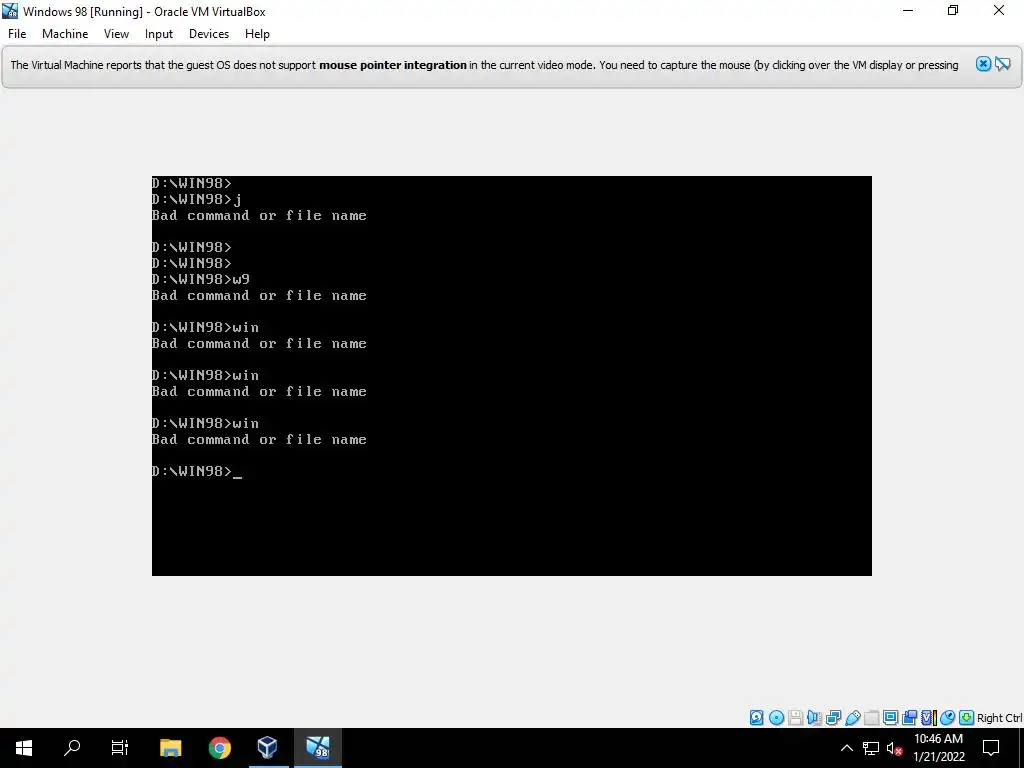Click the 'D:\WIN98>j' command line

click(x=197, y=199)
